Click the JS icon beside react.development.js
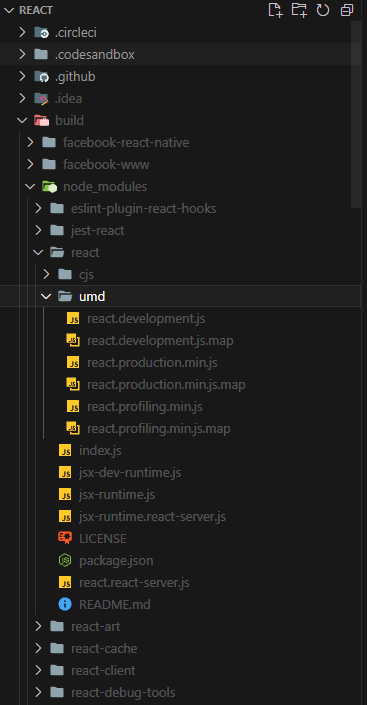Viewport: 367px width, 705px height. [73, 319]
